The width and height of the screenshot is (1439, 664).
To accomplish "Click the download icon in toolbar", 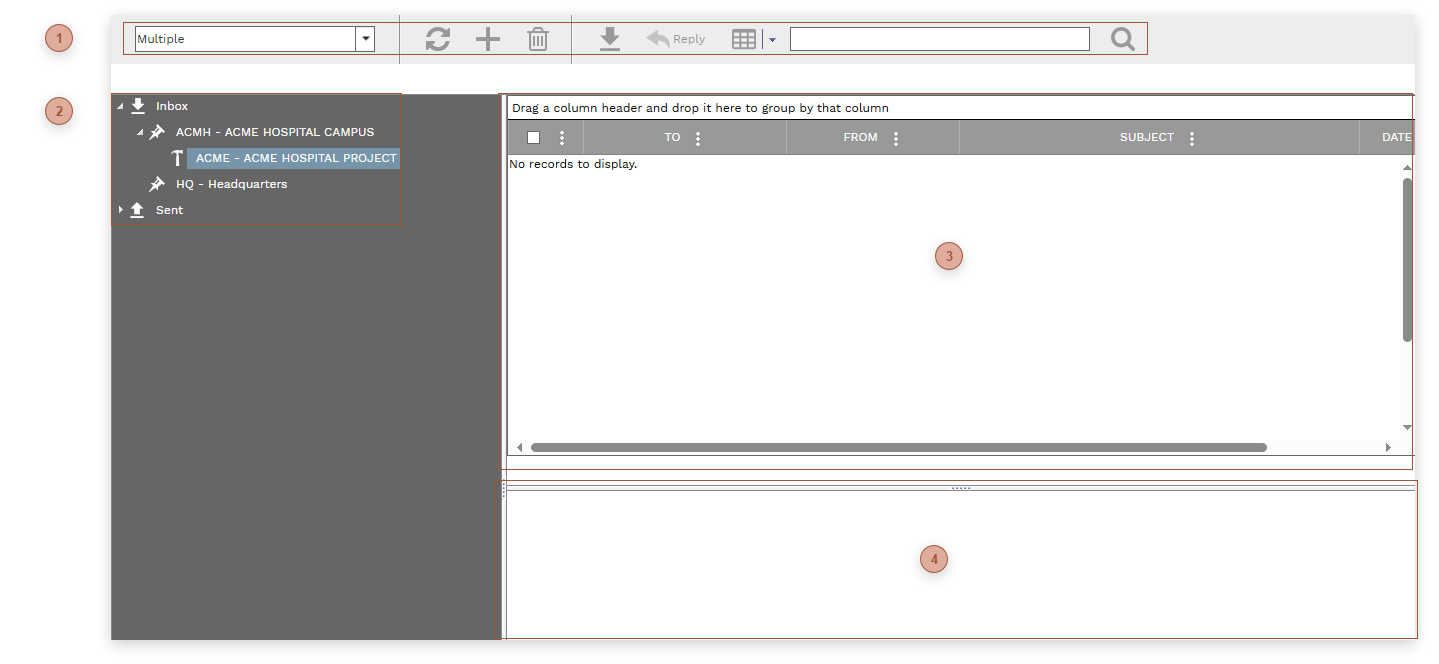I will [610, 39].
